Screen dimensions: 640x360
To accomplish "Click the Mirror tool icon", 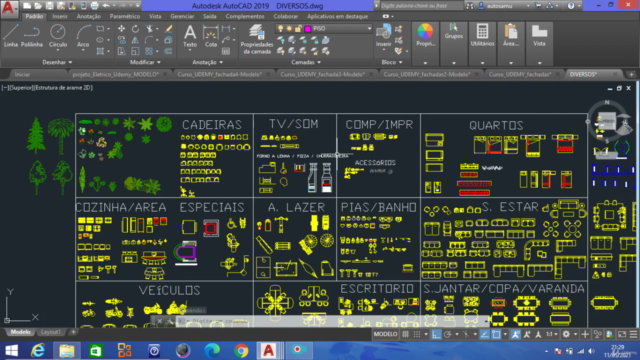I will click(135, 40).
